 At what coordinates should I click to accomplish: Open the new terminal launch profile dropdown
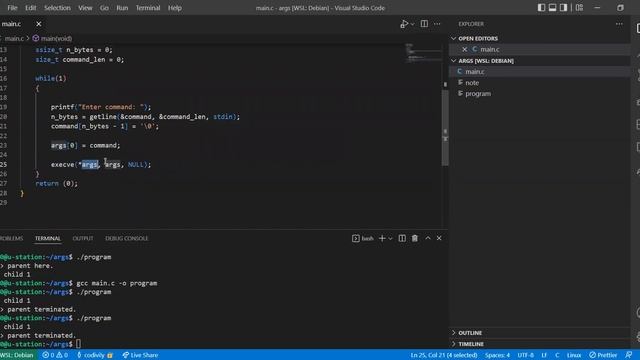(x=391, y=238)
